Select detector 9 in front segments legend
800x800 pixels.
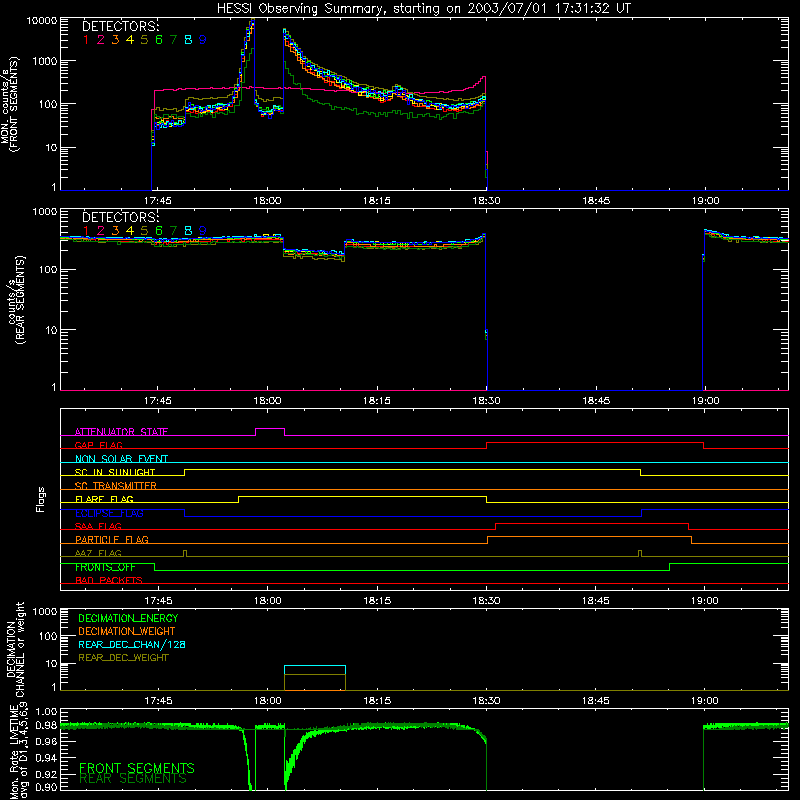[203, 40]
